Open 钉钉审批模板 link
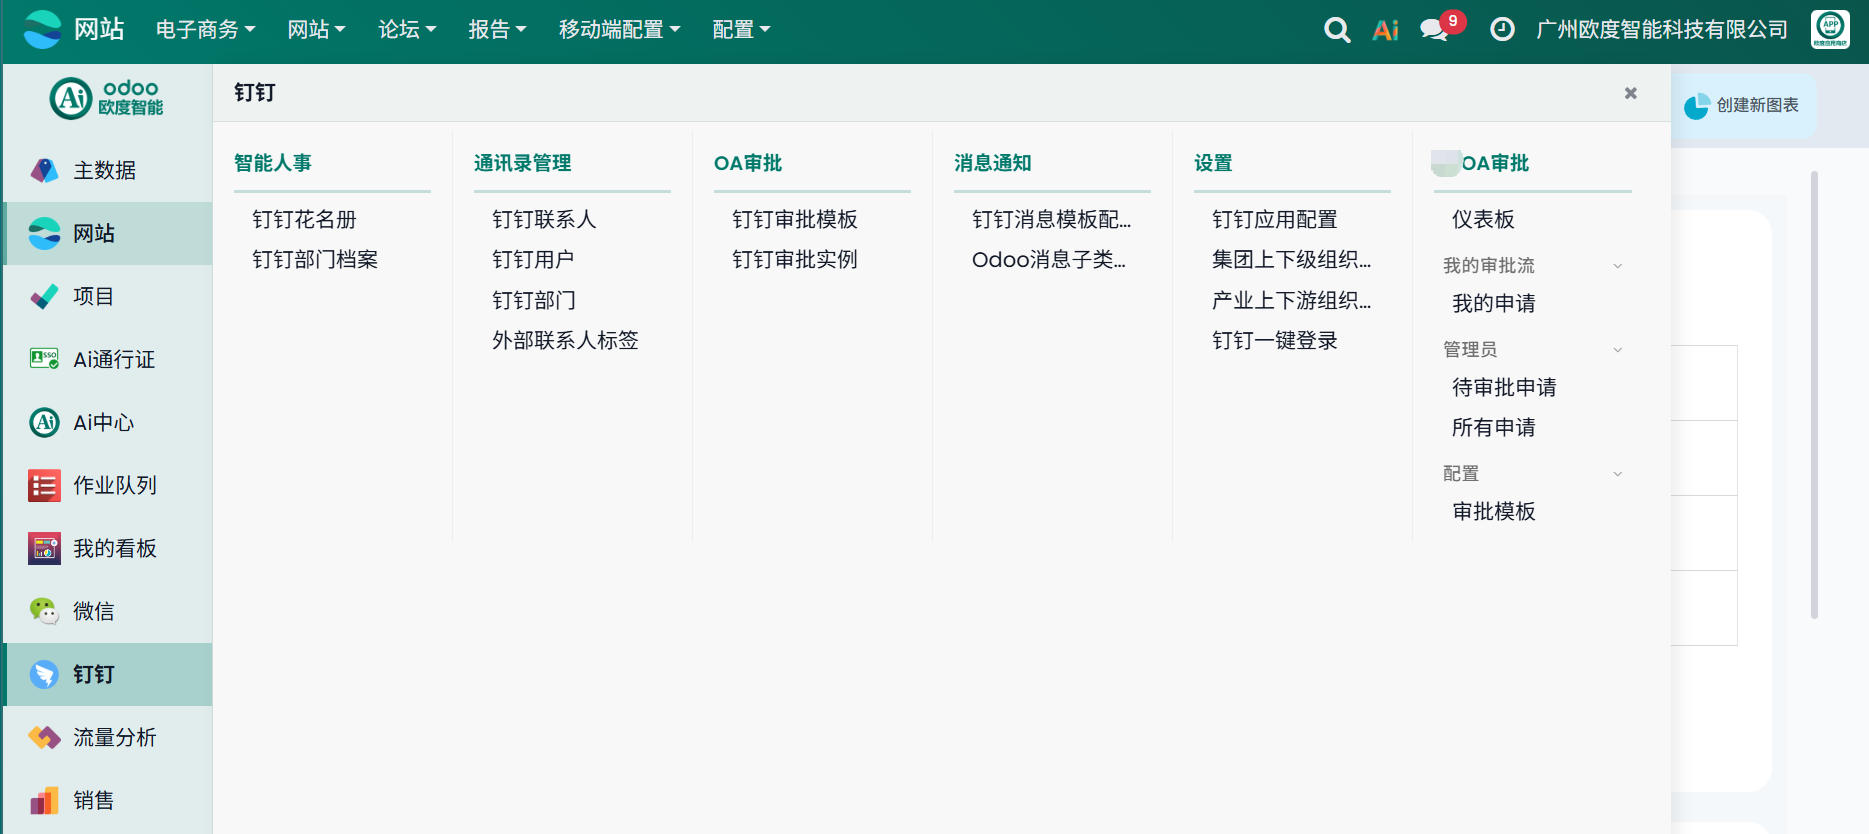This screenshot has width=1869, height=834. click(795, 219)
